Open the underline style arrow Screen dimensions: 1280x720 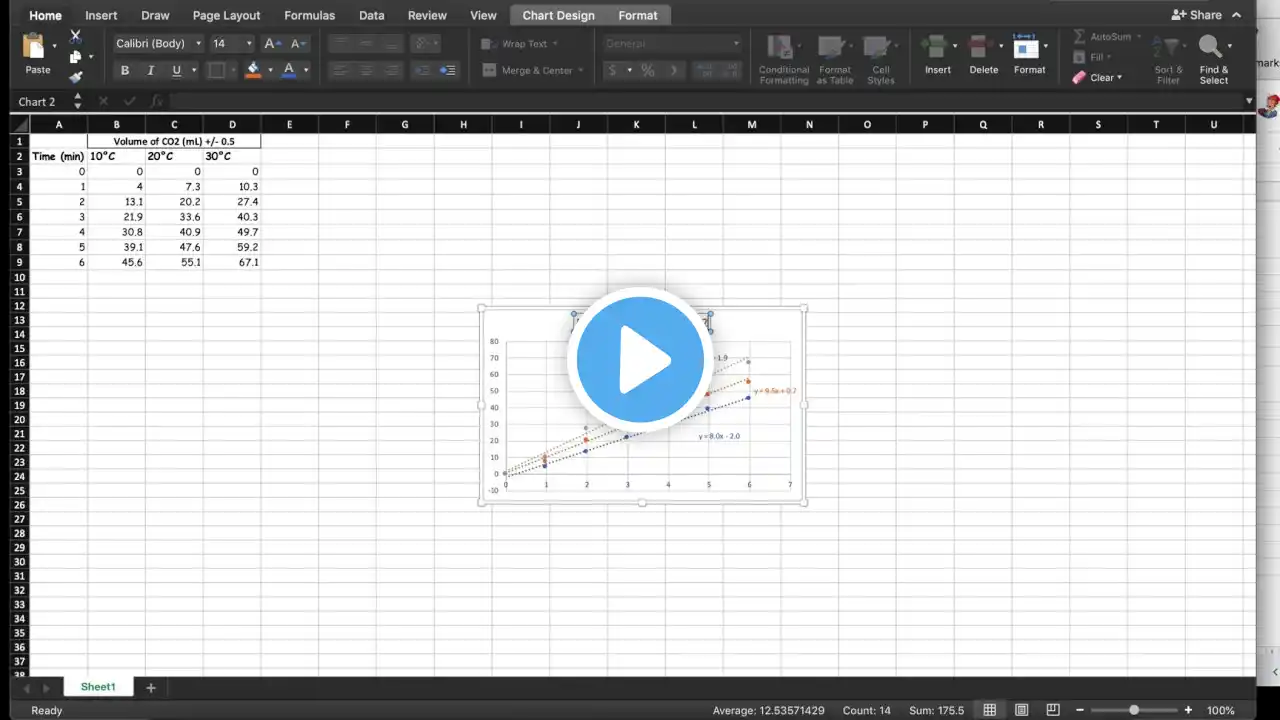tap(193, 70)
